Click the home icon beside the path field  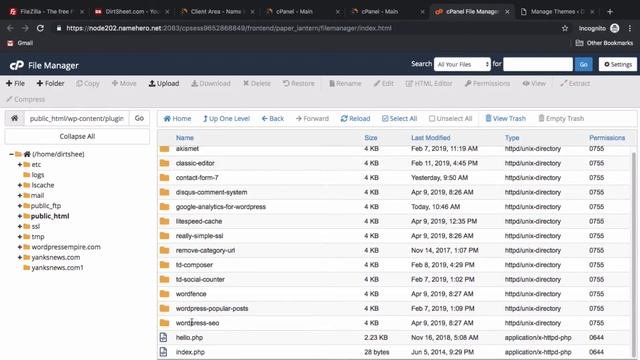point(14,118)
